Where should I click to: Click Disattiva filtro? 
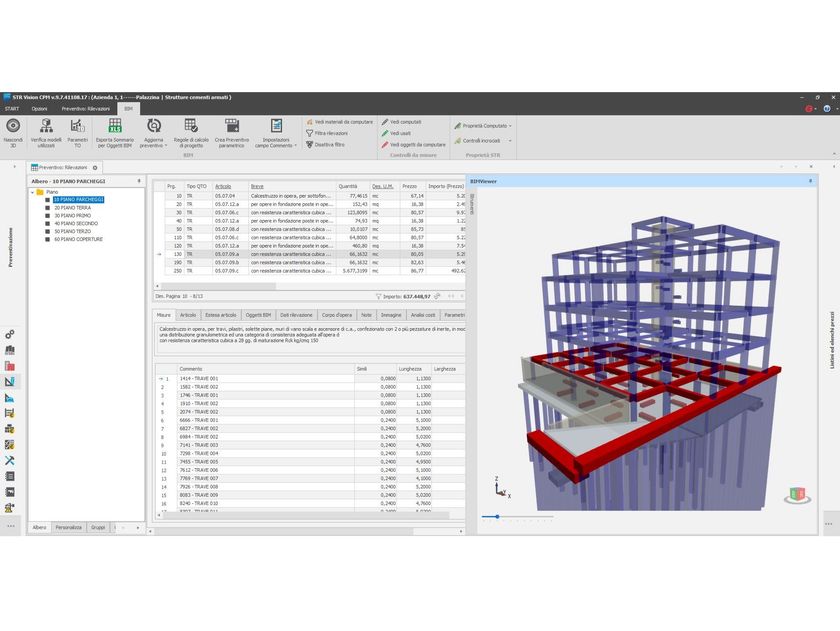[325, 145]
